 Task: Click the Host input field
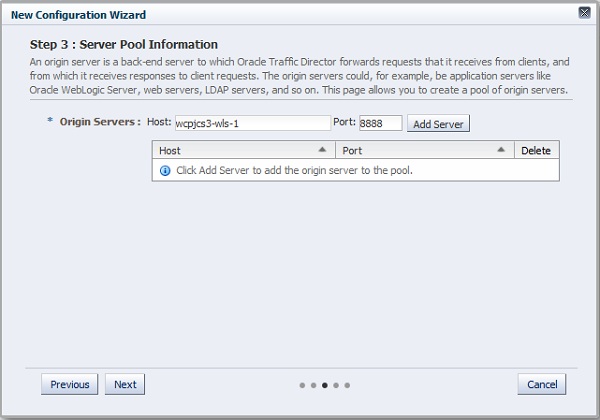pyautogui.click(x=253, y=123)
